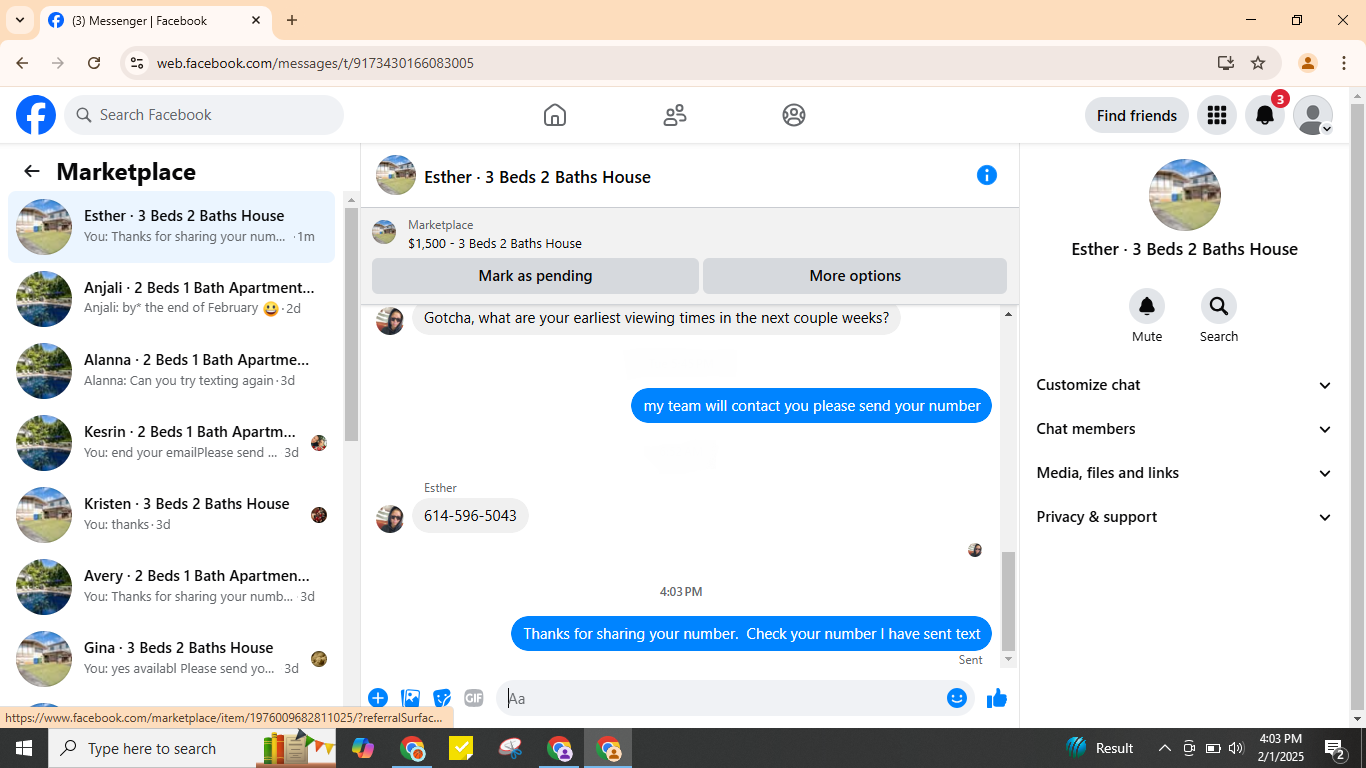
Task: Open Windows notification center icon
Action: (1335, 748)
